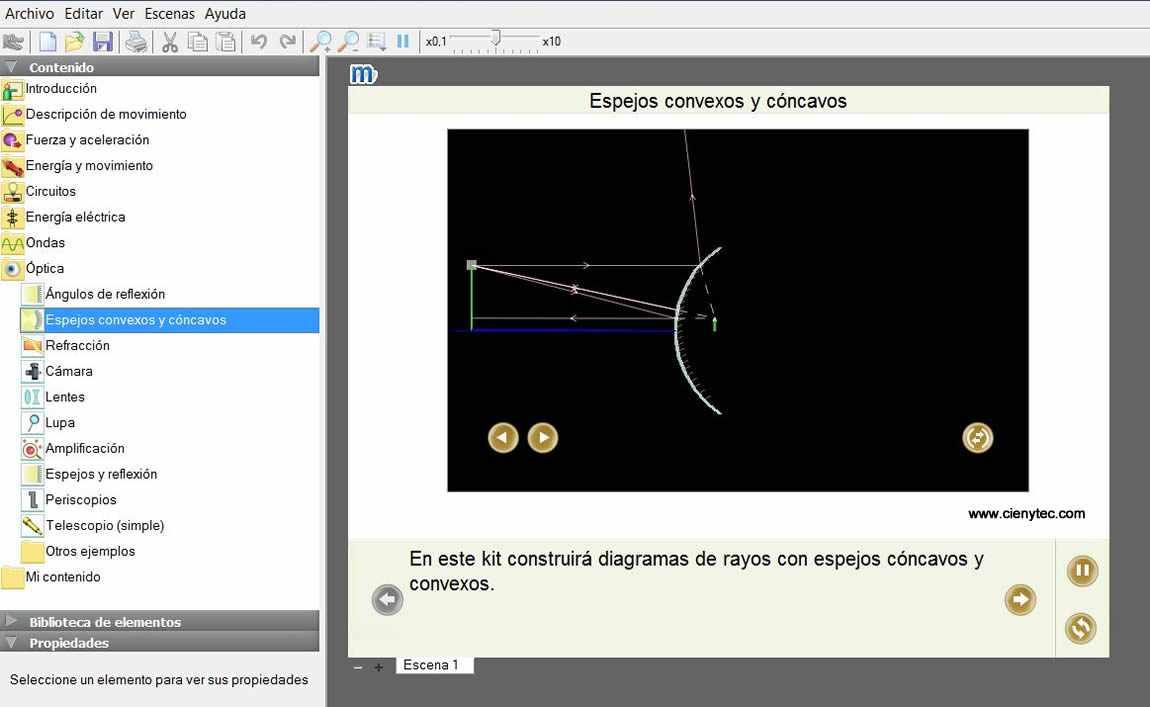Click the zoom in magnifier icon
Viewport: 1150px width, 707px height.
click(321, 42)
